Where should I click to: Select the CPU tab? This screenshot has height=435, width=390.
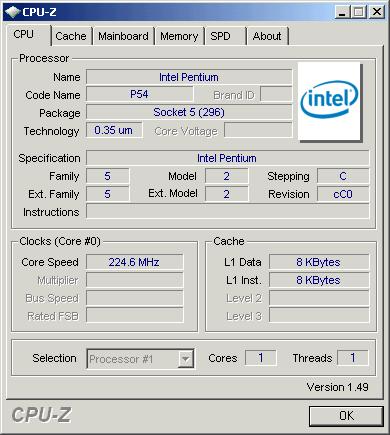28,35
